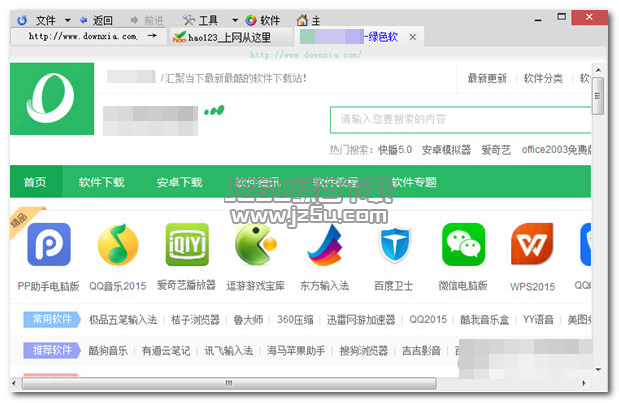This screenshot has height=403, width=619.
Task: Expand the dropdown arrow next to 文件
Action: point(68,20)
